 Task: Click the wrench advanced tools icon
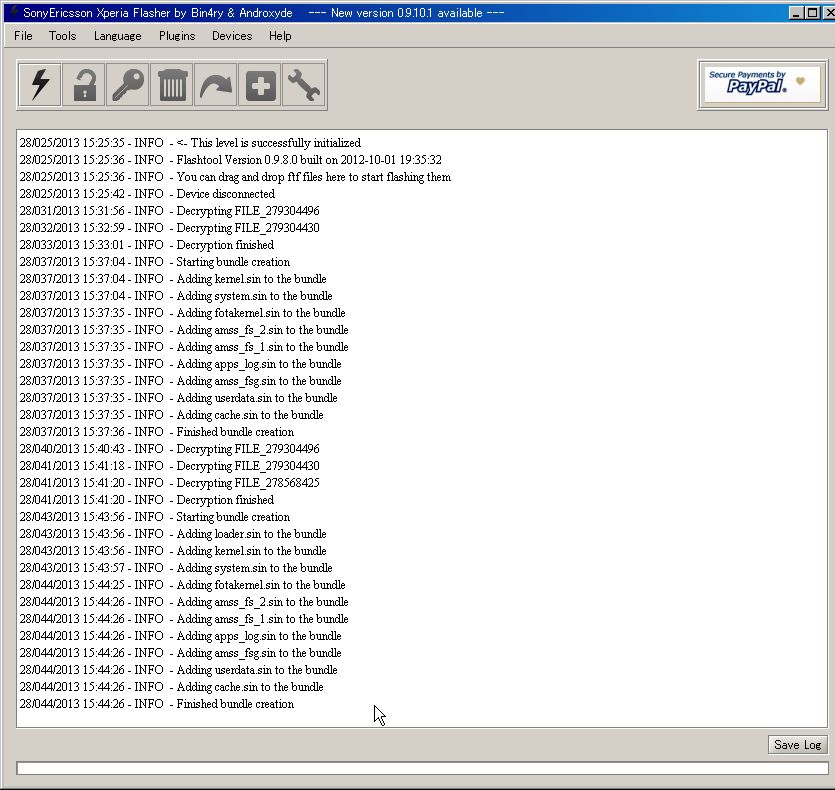(304, 85)
